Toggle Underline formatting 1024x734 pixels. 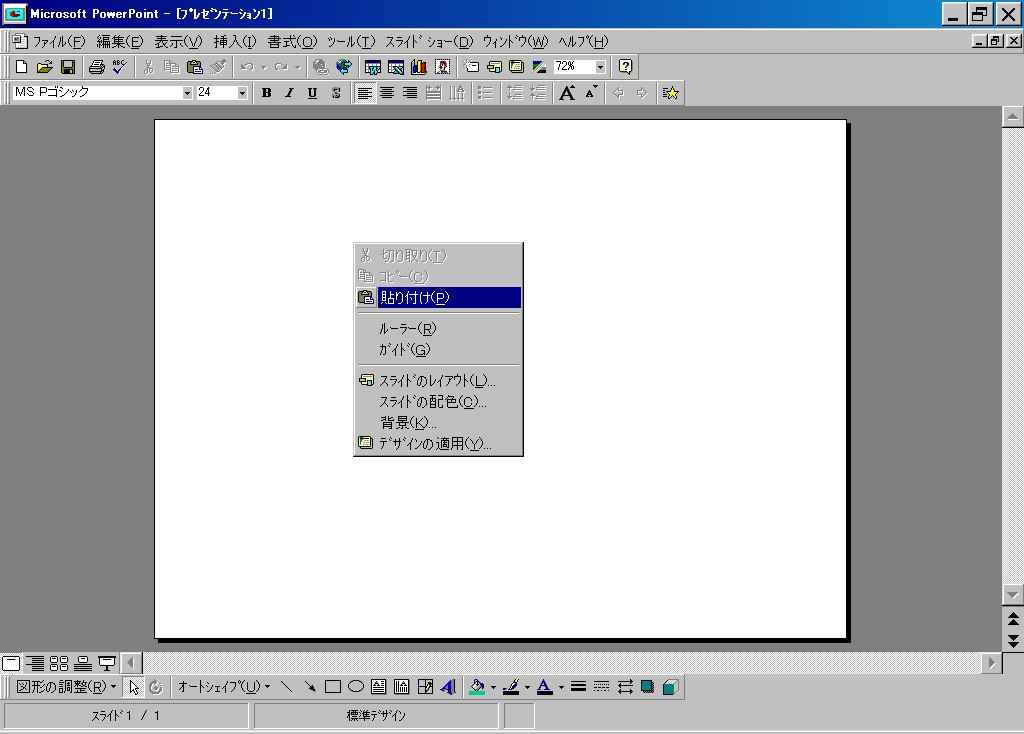[312, 93]
